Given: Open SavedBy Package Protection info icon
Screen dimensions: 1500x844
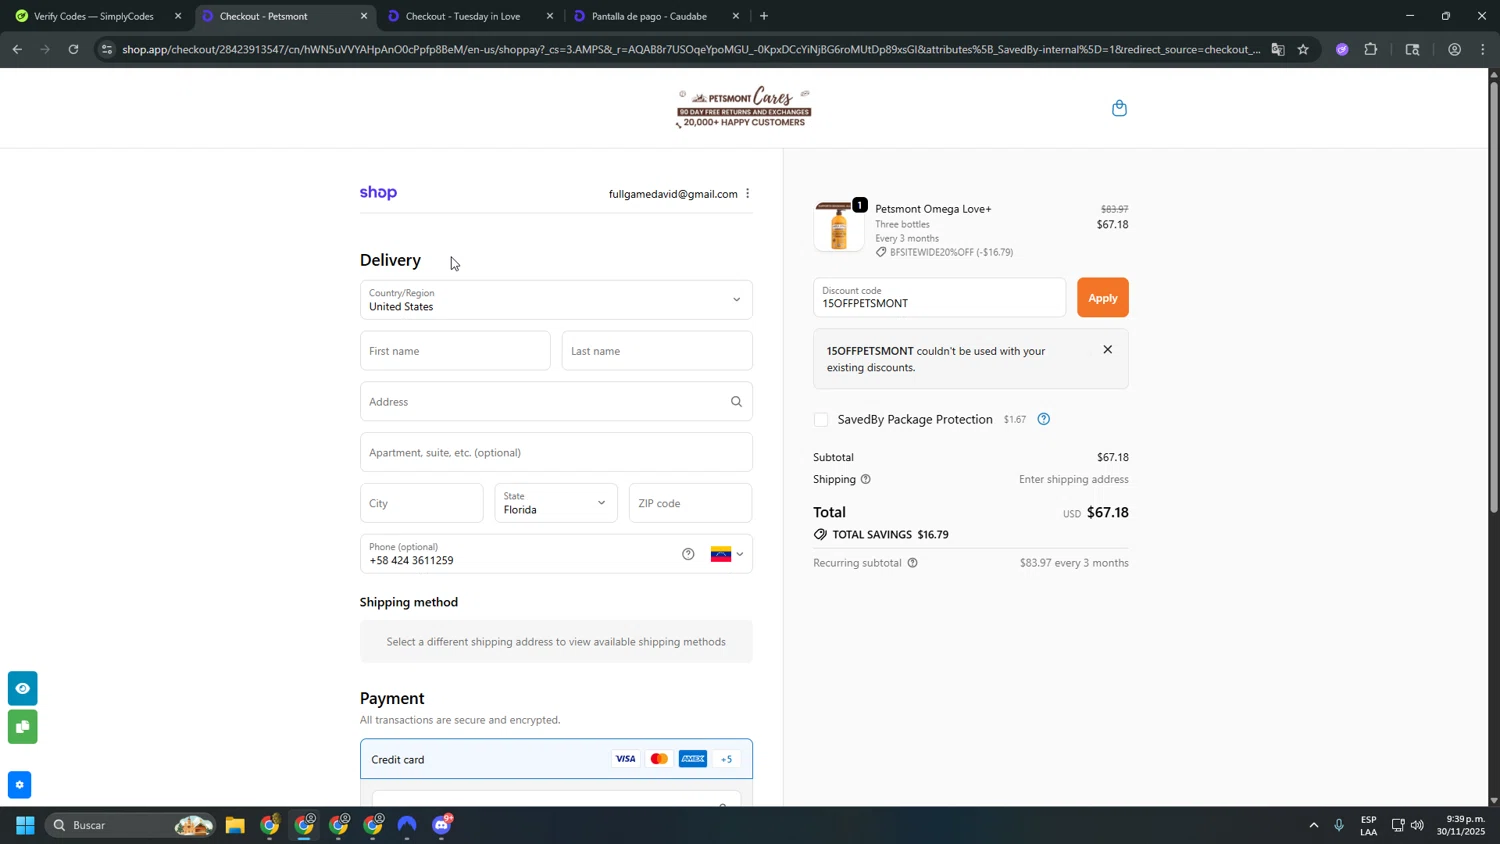Looking at the screenshot, I should point(1043,420).
